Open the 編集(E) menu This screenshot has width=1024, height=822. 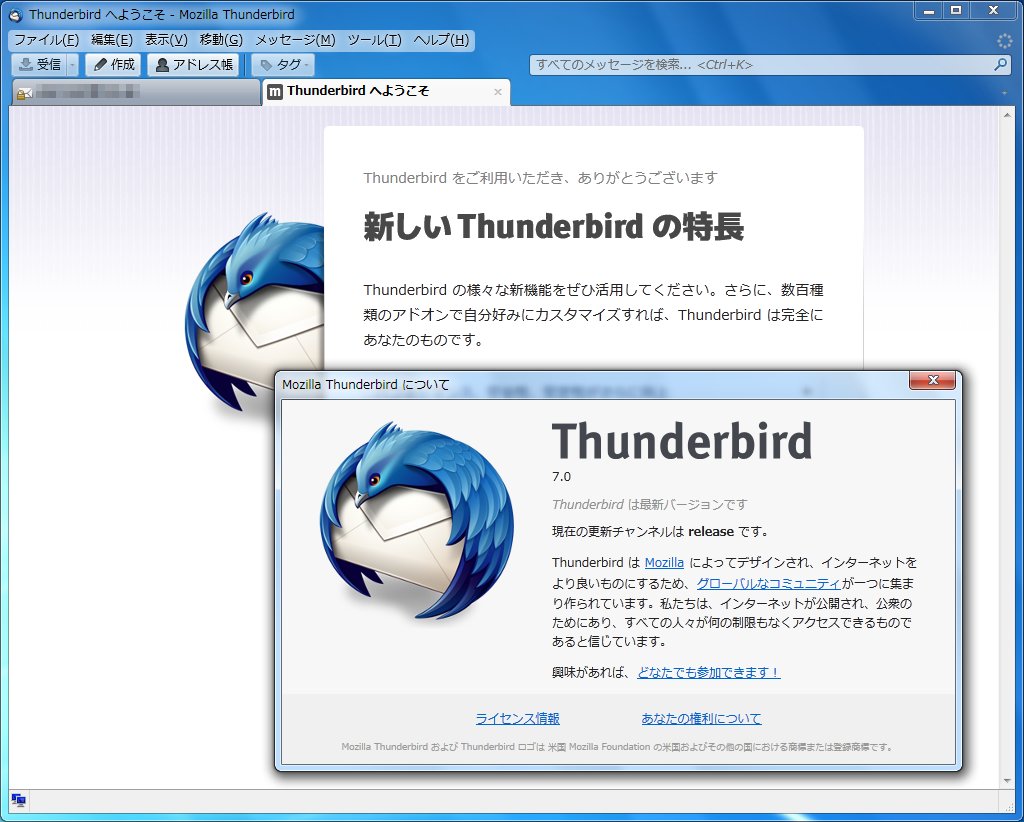tap(112, 40)
